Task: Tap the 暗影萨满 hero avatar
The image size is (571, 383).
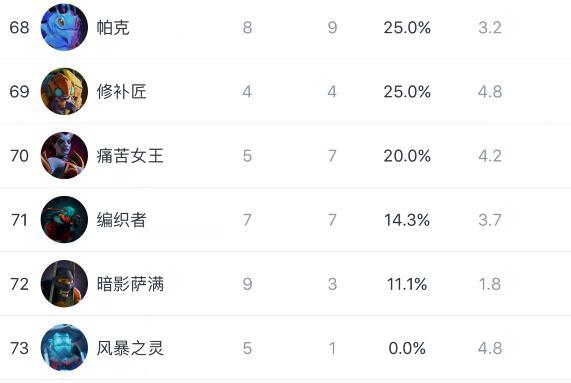Action: (64, 284)
